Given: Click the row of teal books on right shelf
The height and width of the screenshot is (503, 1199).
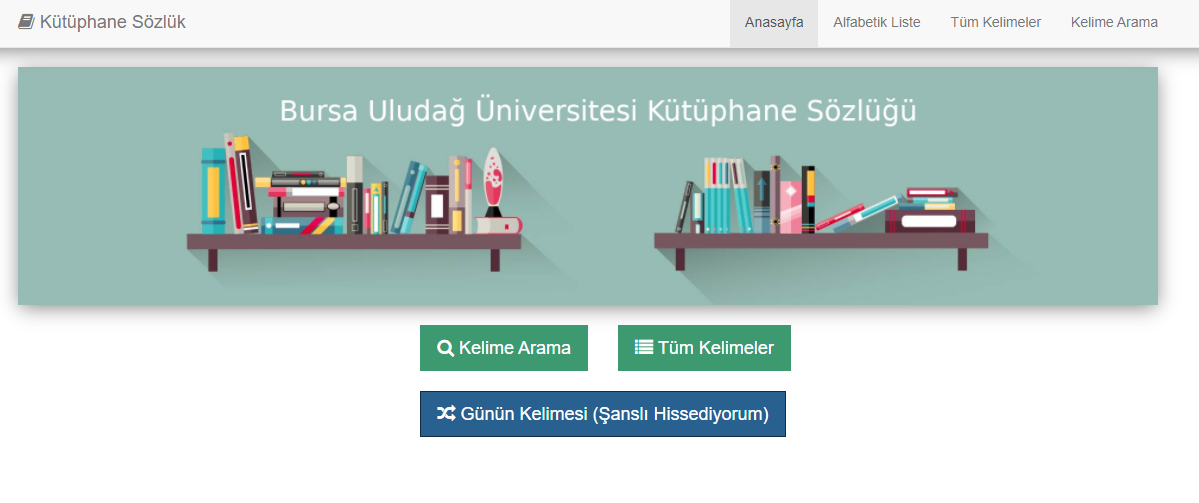Looking at the screenshot, I should (x=728, y=196).
